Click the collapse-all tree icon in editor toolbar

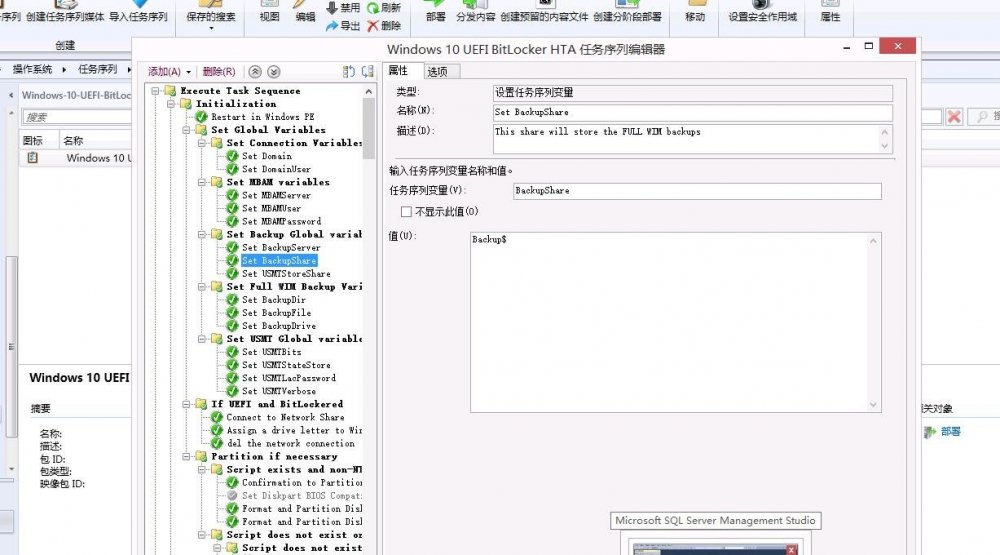point(367,71)
